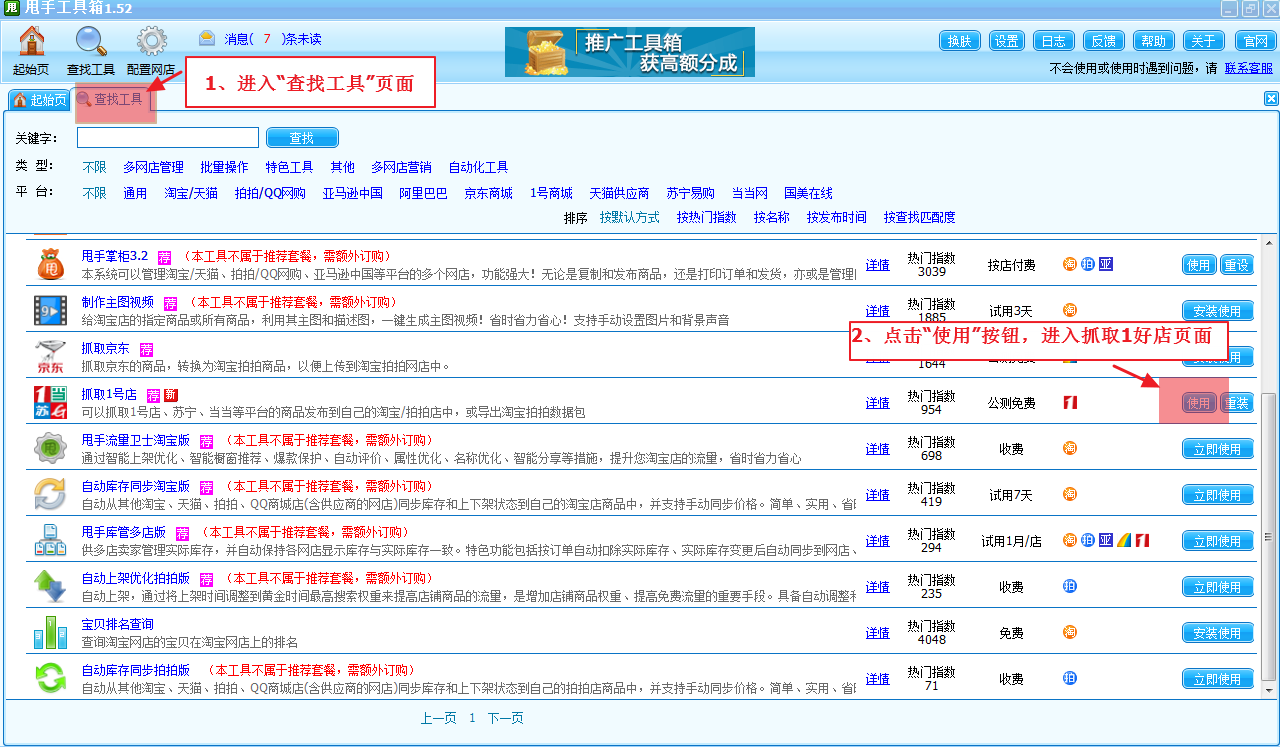Click the 反馈 feedback button
This screenshot has height=747, width=1280.
click(x=1103, y=41)
